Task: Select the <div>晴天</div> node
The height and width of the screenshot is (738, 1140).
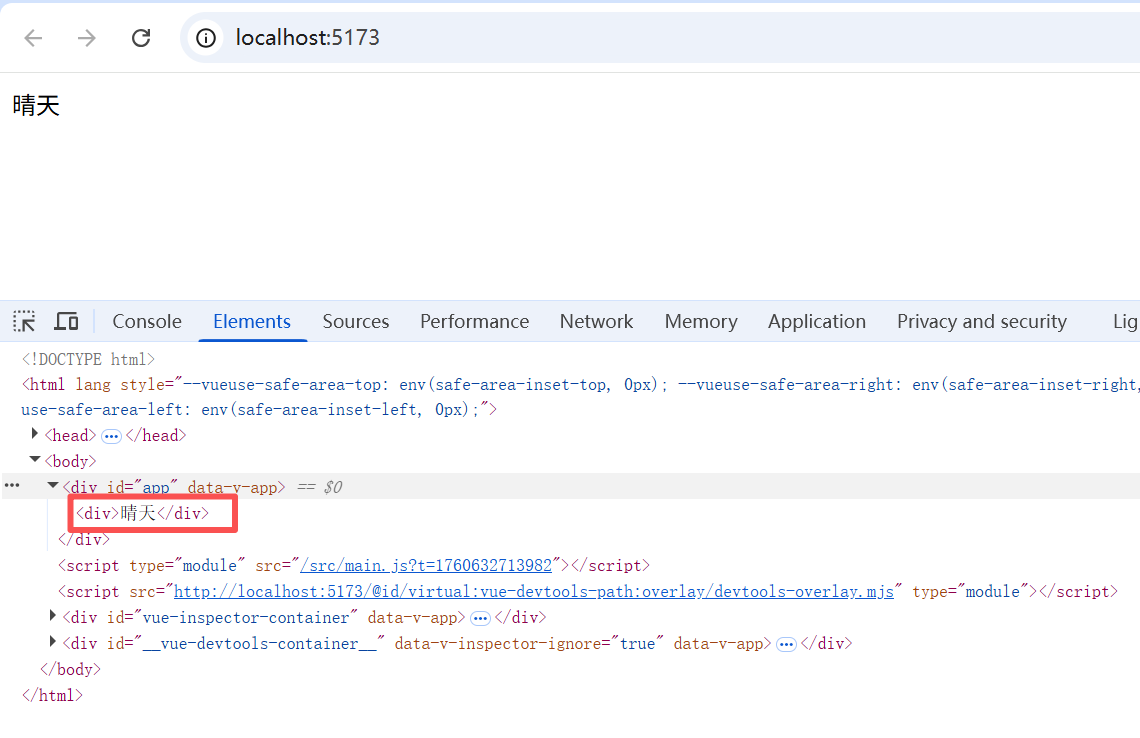Action: (x=142, y=513)
